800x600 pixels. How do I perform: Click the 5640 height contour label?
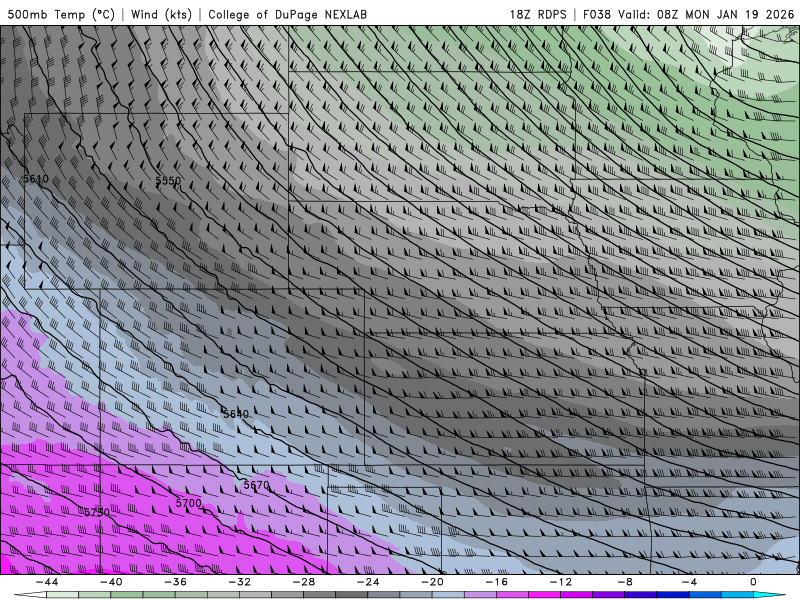[x=236, y=413]
